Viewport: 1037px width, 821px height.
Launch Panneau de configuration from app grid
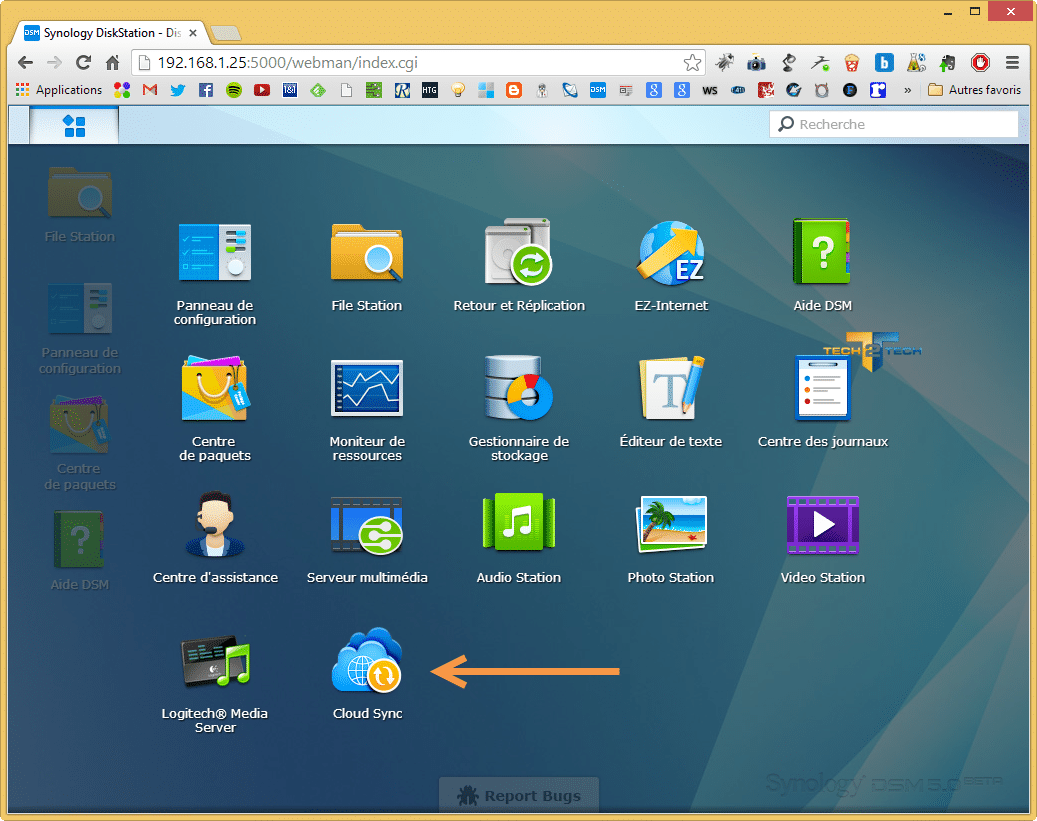click(215, 254)
